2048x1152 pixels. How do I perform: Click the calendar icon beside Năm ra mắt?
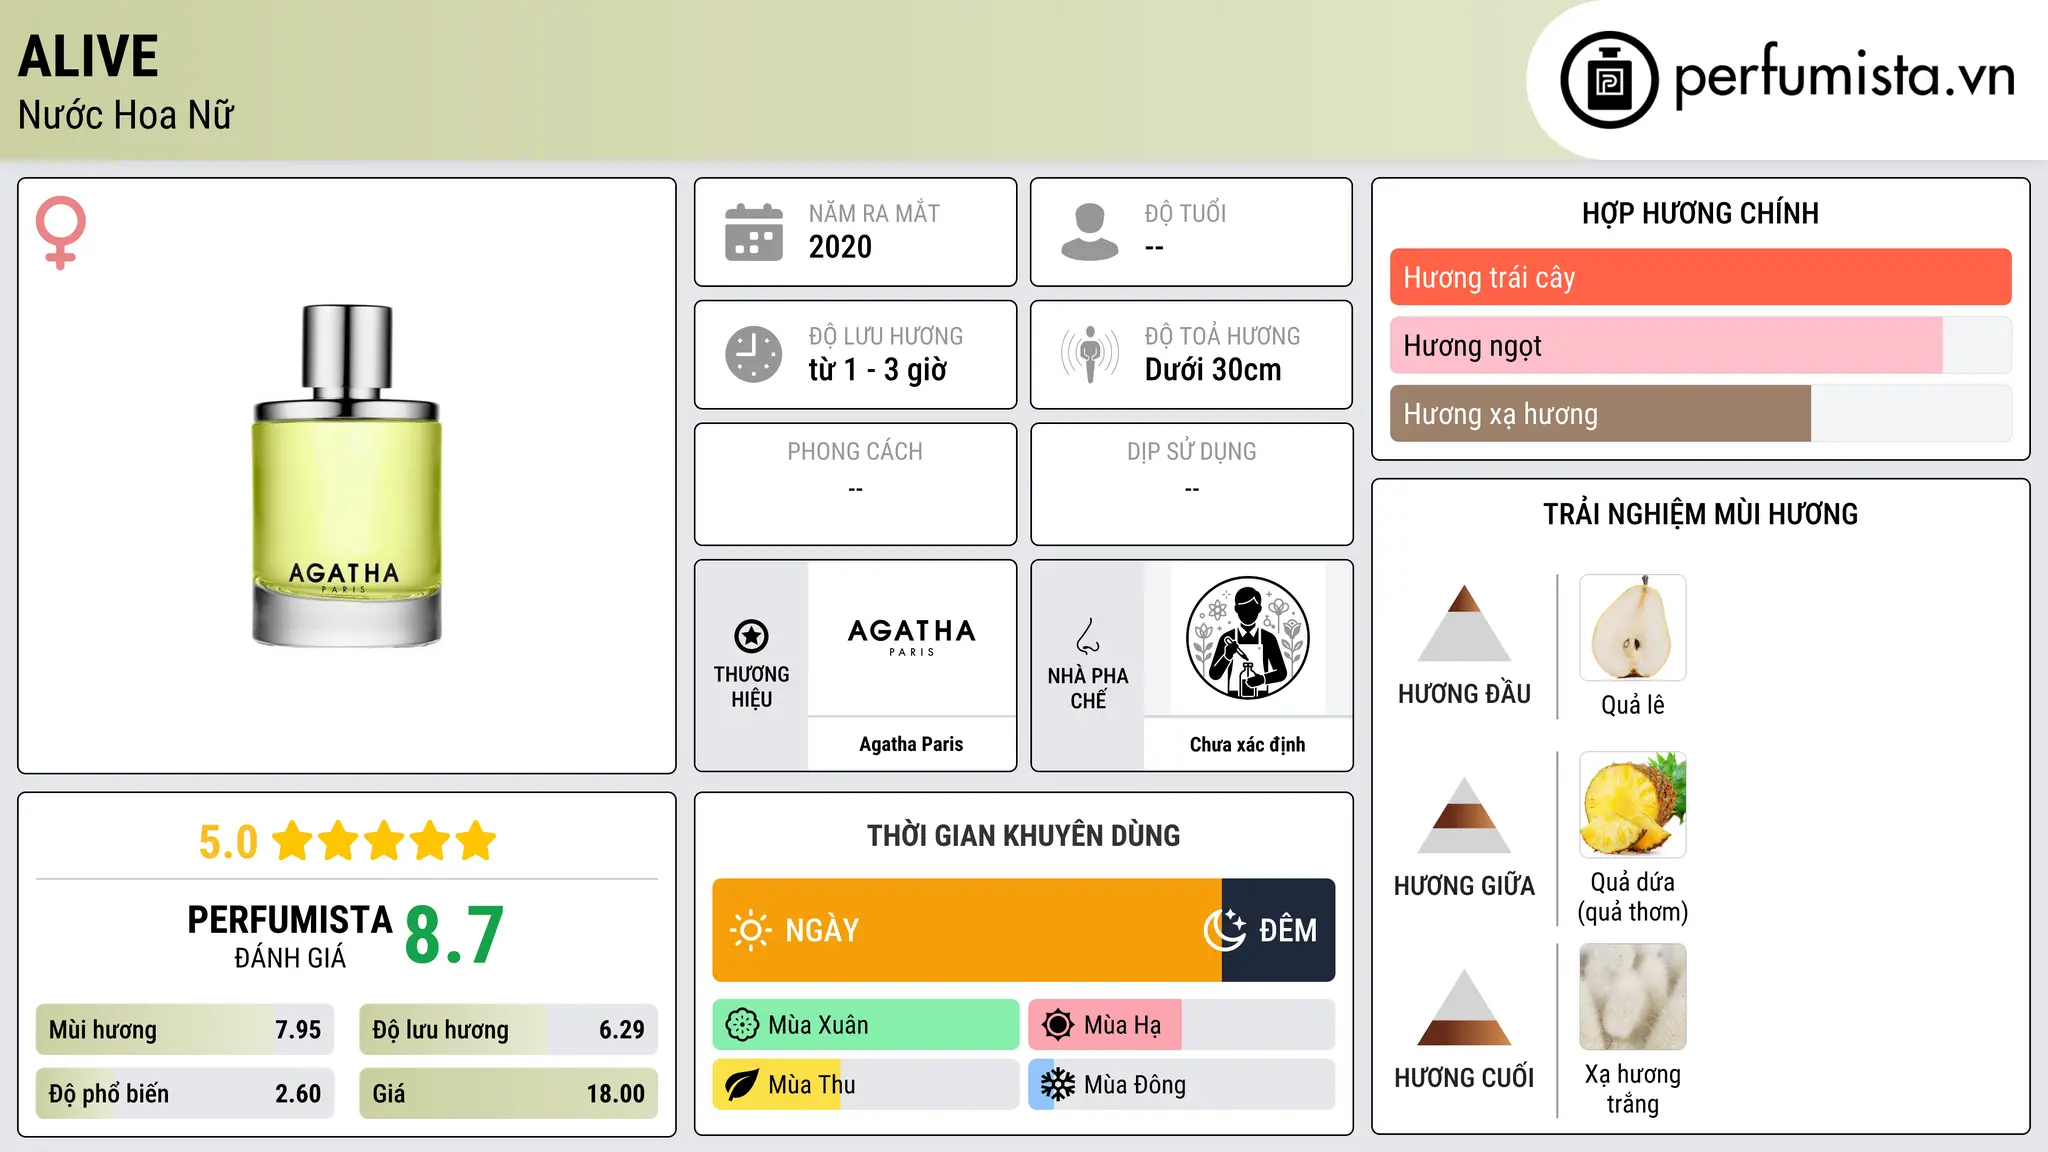(x=754, y=232)
